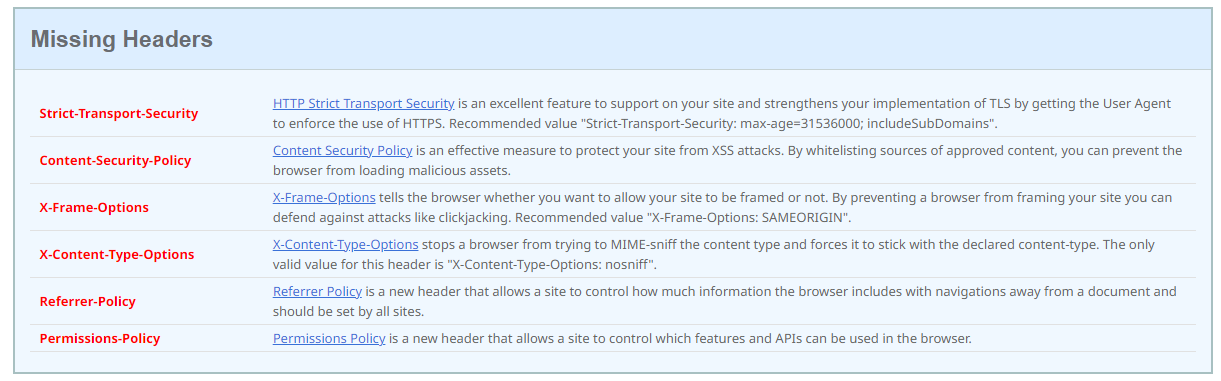The height and width of the screenshot is (381, 1221).
Task: Click the red Referrer-Policy header label
Action: click(88, 302)
